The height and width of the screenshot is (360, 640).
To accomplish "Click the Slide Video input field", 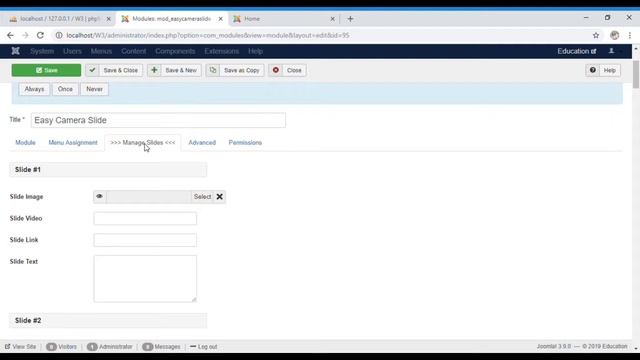I will coord(145,218).
